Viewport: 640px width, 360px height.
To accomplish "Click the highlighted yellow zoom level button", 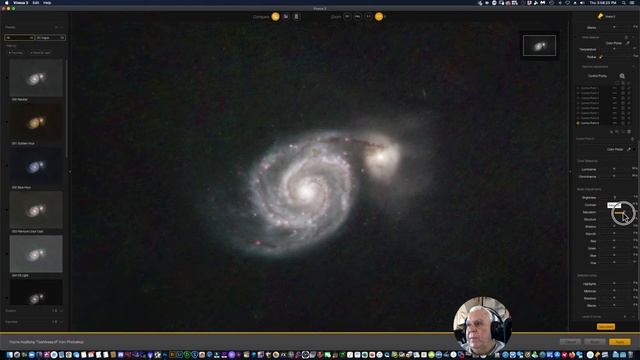I will coord(379,16).
